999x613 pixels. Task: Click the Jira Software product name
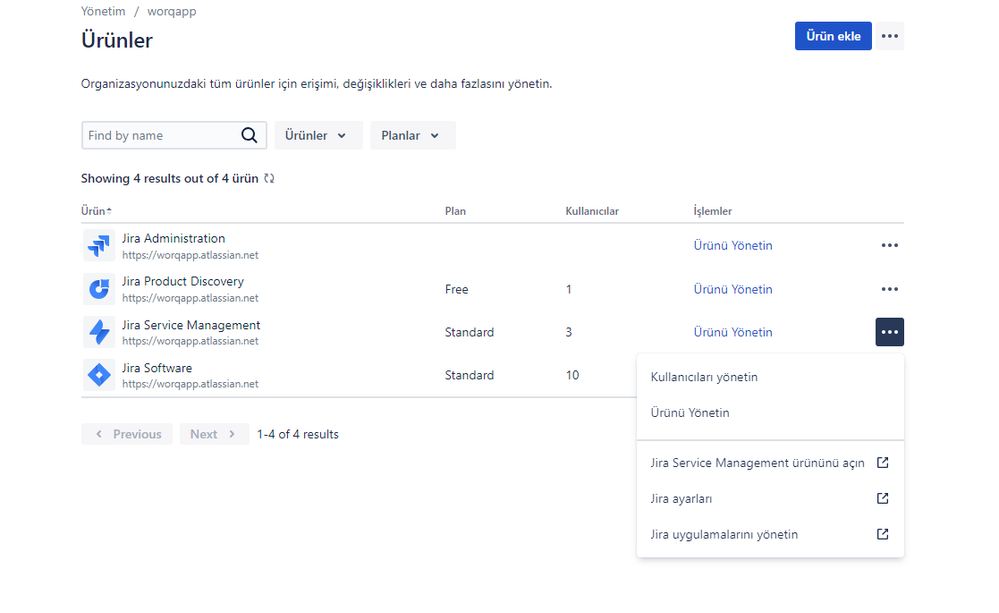[x=157, y=368]
